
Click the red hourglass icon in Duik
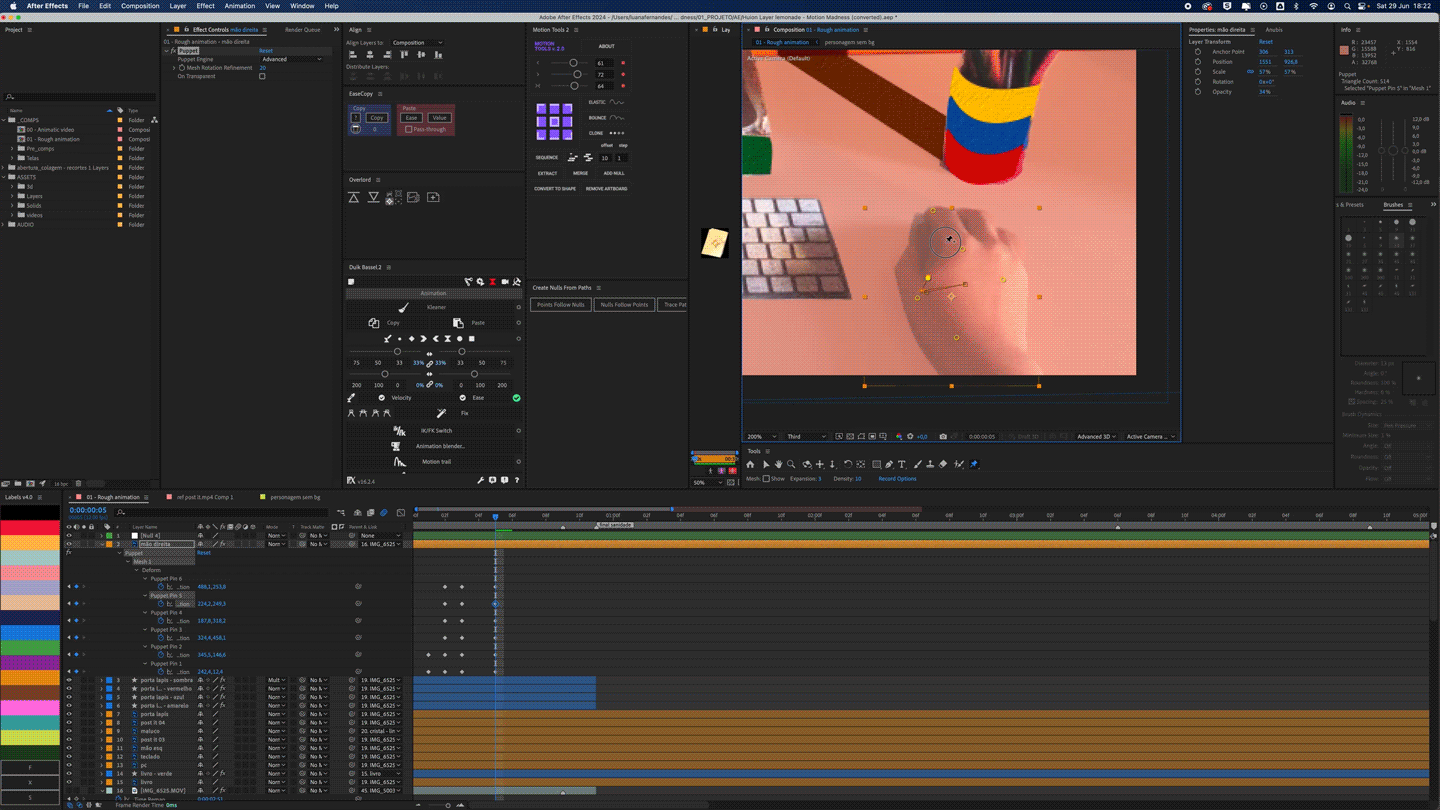pyautogui.click(x=492, y=282)
